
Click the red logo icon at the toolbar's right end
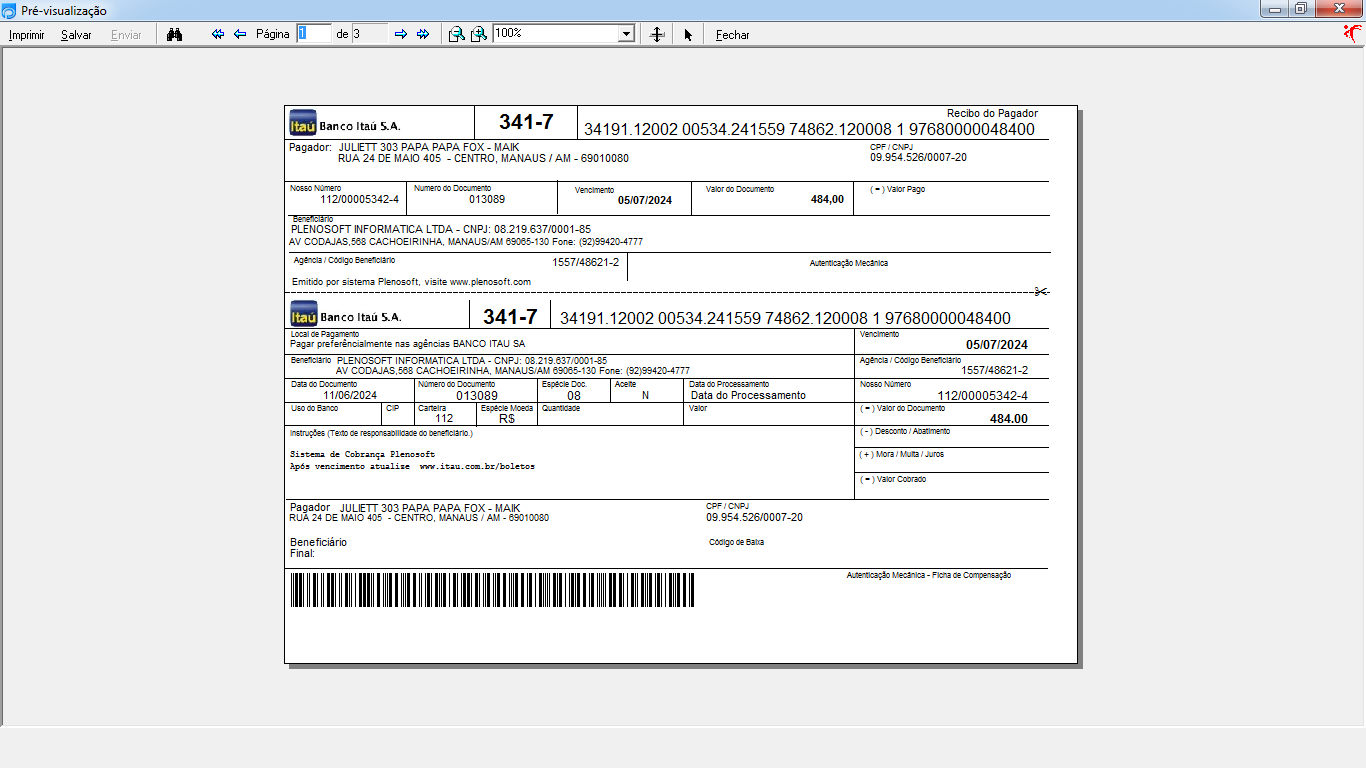tap(1352, 34)
